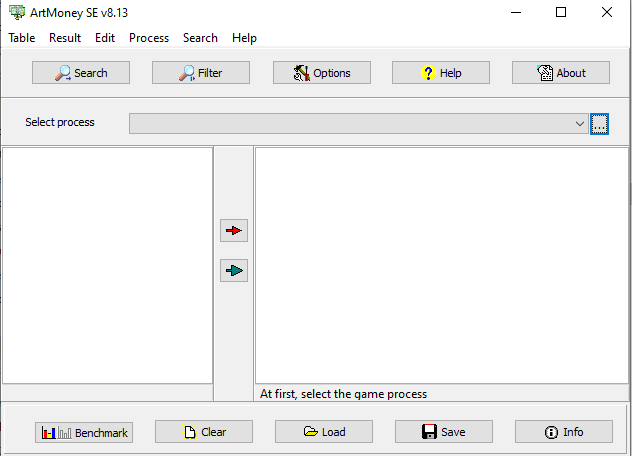632x456 pixels.
Task: Maximize the ArtMoney window
Action: click(x=561, y=12)
